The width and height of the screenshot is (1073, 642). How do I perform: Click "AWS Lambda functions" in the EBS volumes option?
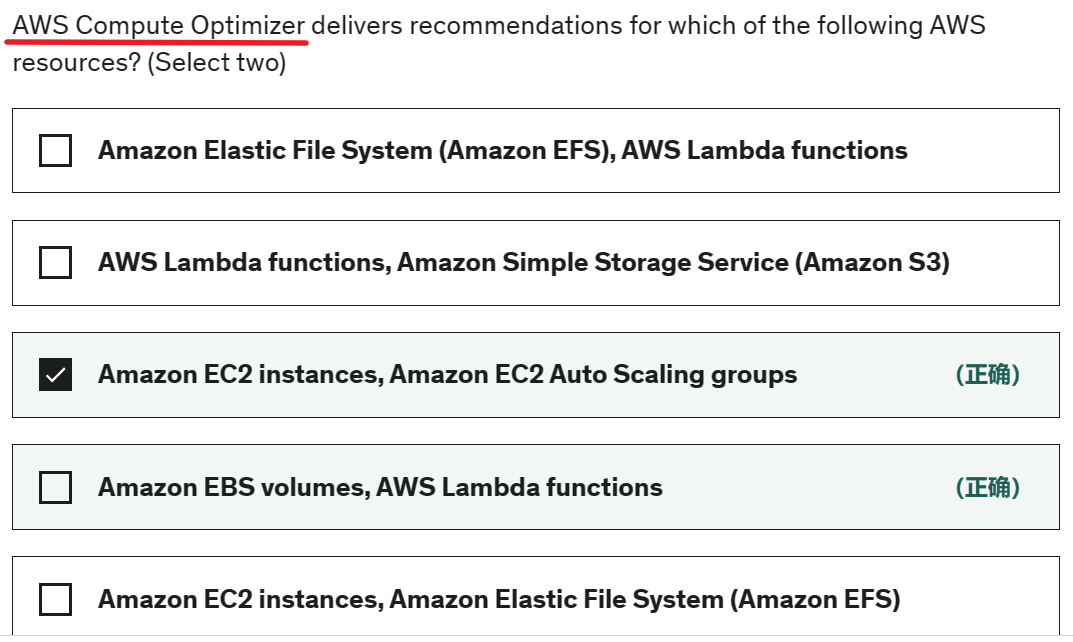click(520, 487)
